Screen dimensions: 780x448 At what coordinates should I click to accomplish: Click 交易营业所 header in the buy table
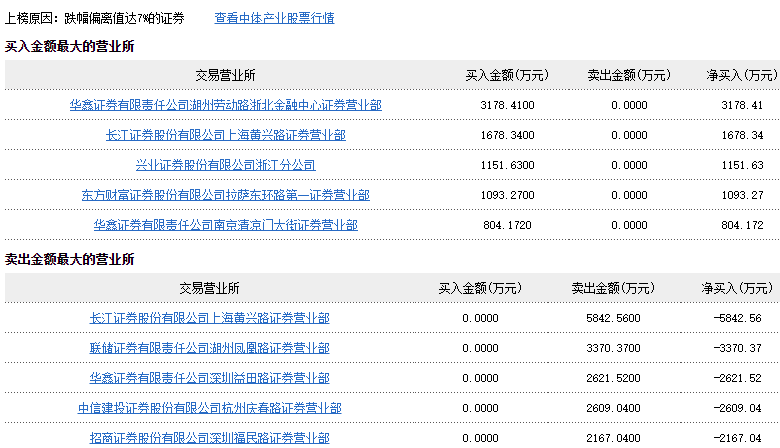225,75
